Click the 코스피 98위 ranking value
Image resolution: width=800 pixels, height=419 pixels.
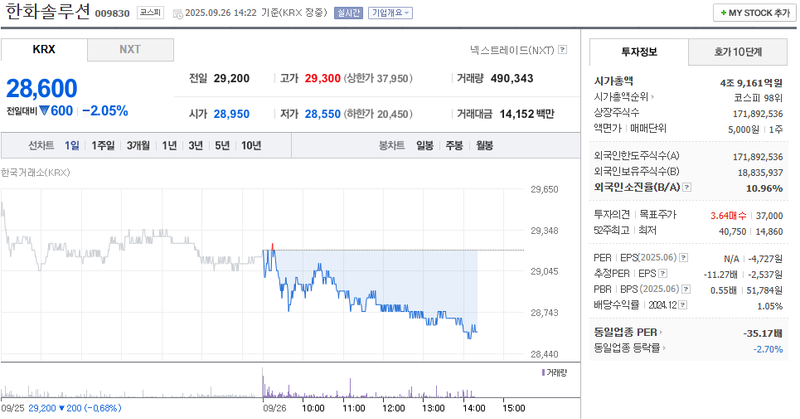click(758, 98)
